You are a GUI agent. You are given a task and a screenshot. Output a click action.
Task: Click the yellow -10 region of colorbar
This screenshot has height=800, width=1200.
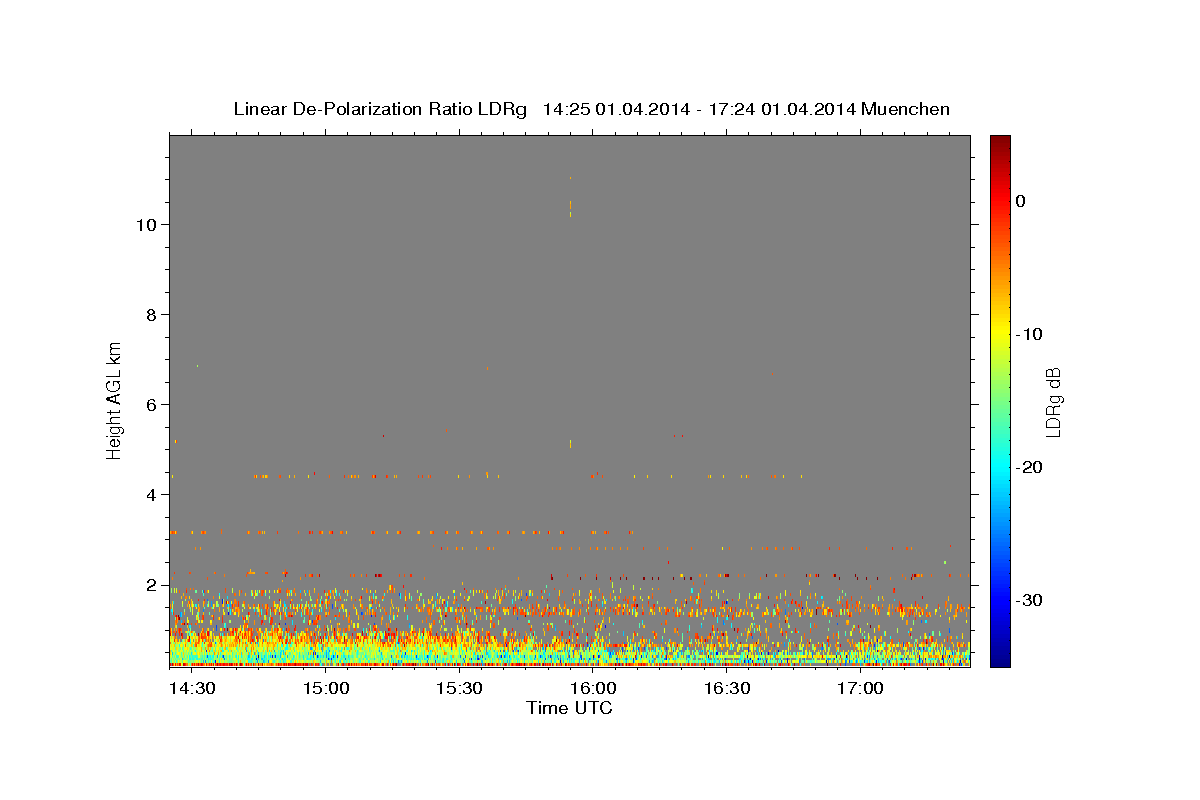pyautogui.click(x=1000, y=334)
